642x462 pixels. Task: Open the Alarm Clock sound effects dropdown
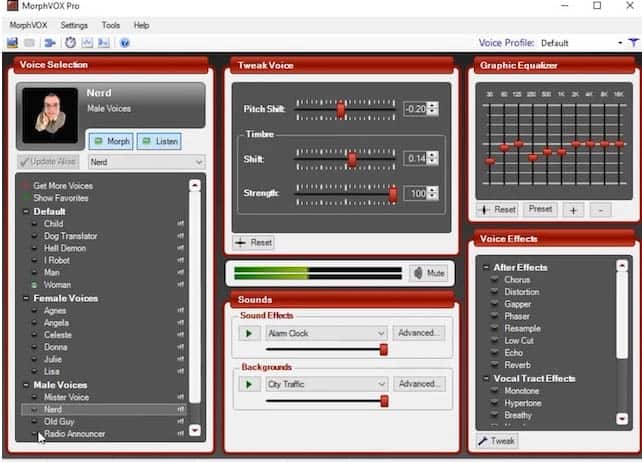[326, 333]
